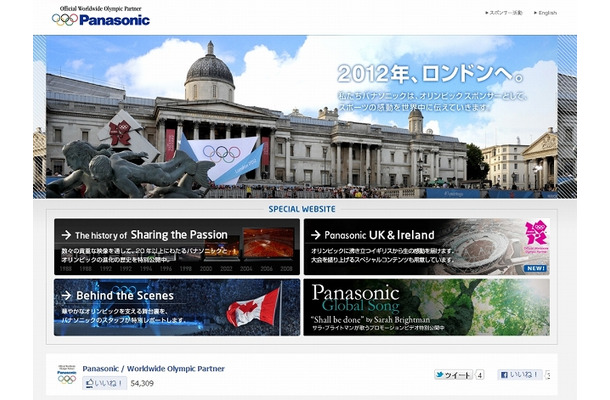Switch the site to English
Screen dimensions: 610x400
pyautogui.click(x=545, y=13)
